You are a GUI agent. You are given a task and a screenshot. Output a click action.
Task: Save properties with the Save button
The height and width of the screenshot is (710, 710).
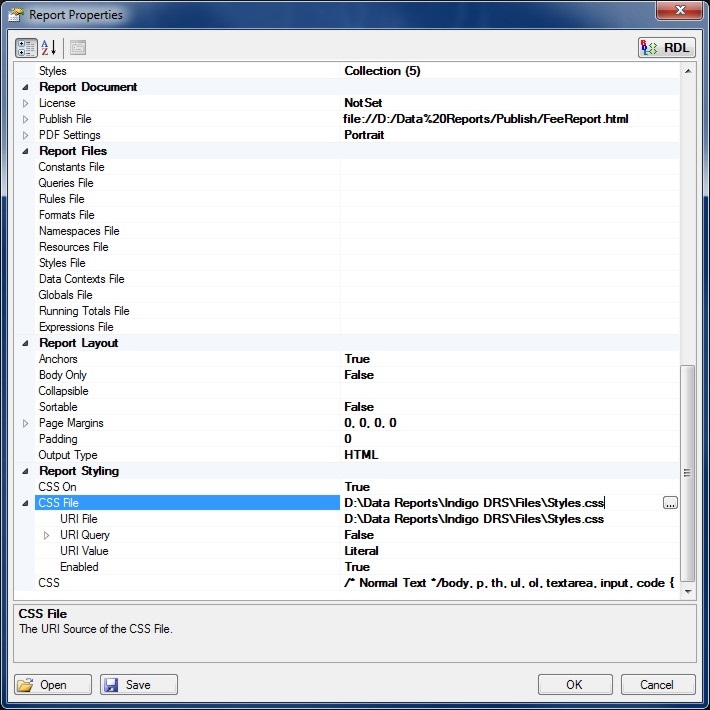pos(139,685)
